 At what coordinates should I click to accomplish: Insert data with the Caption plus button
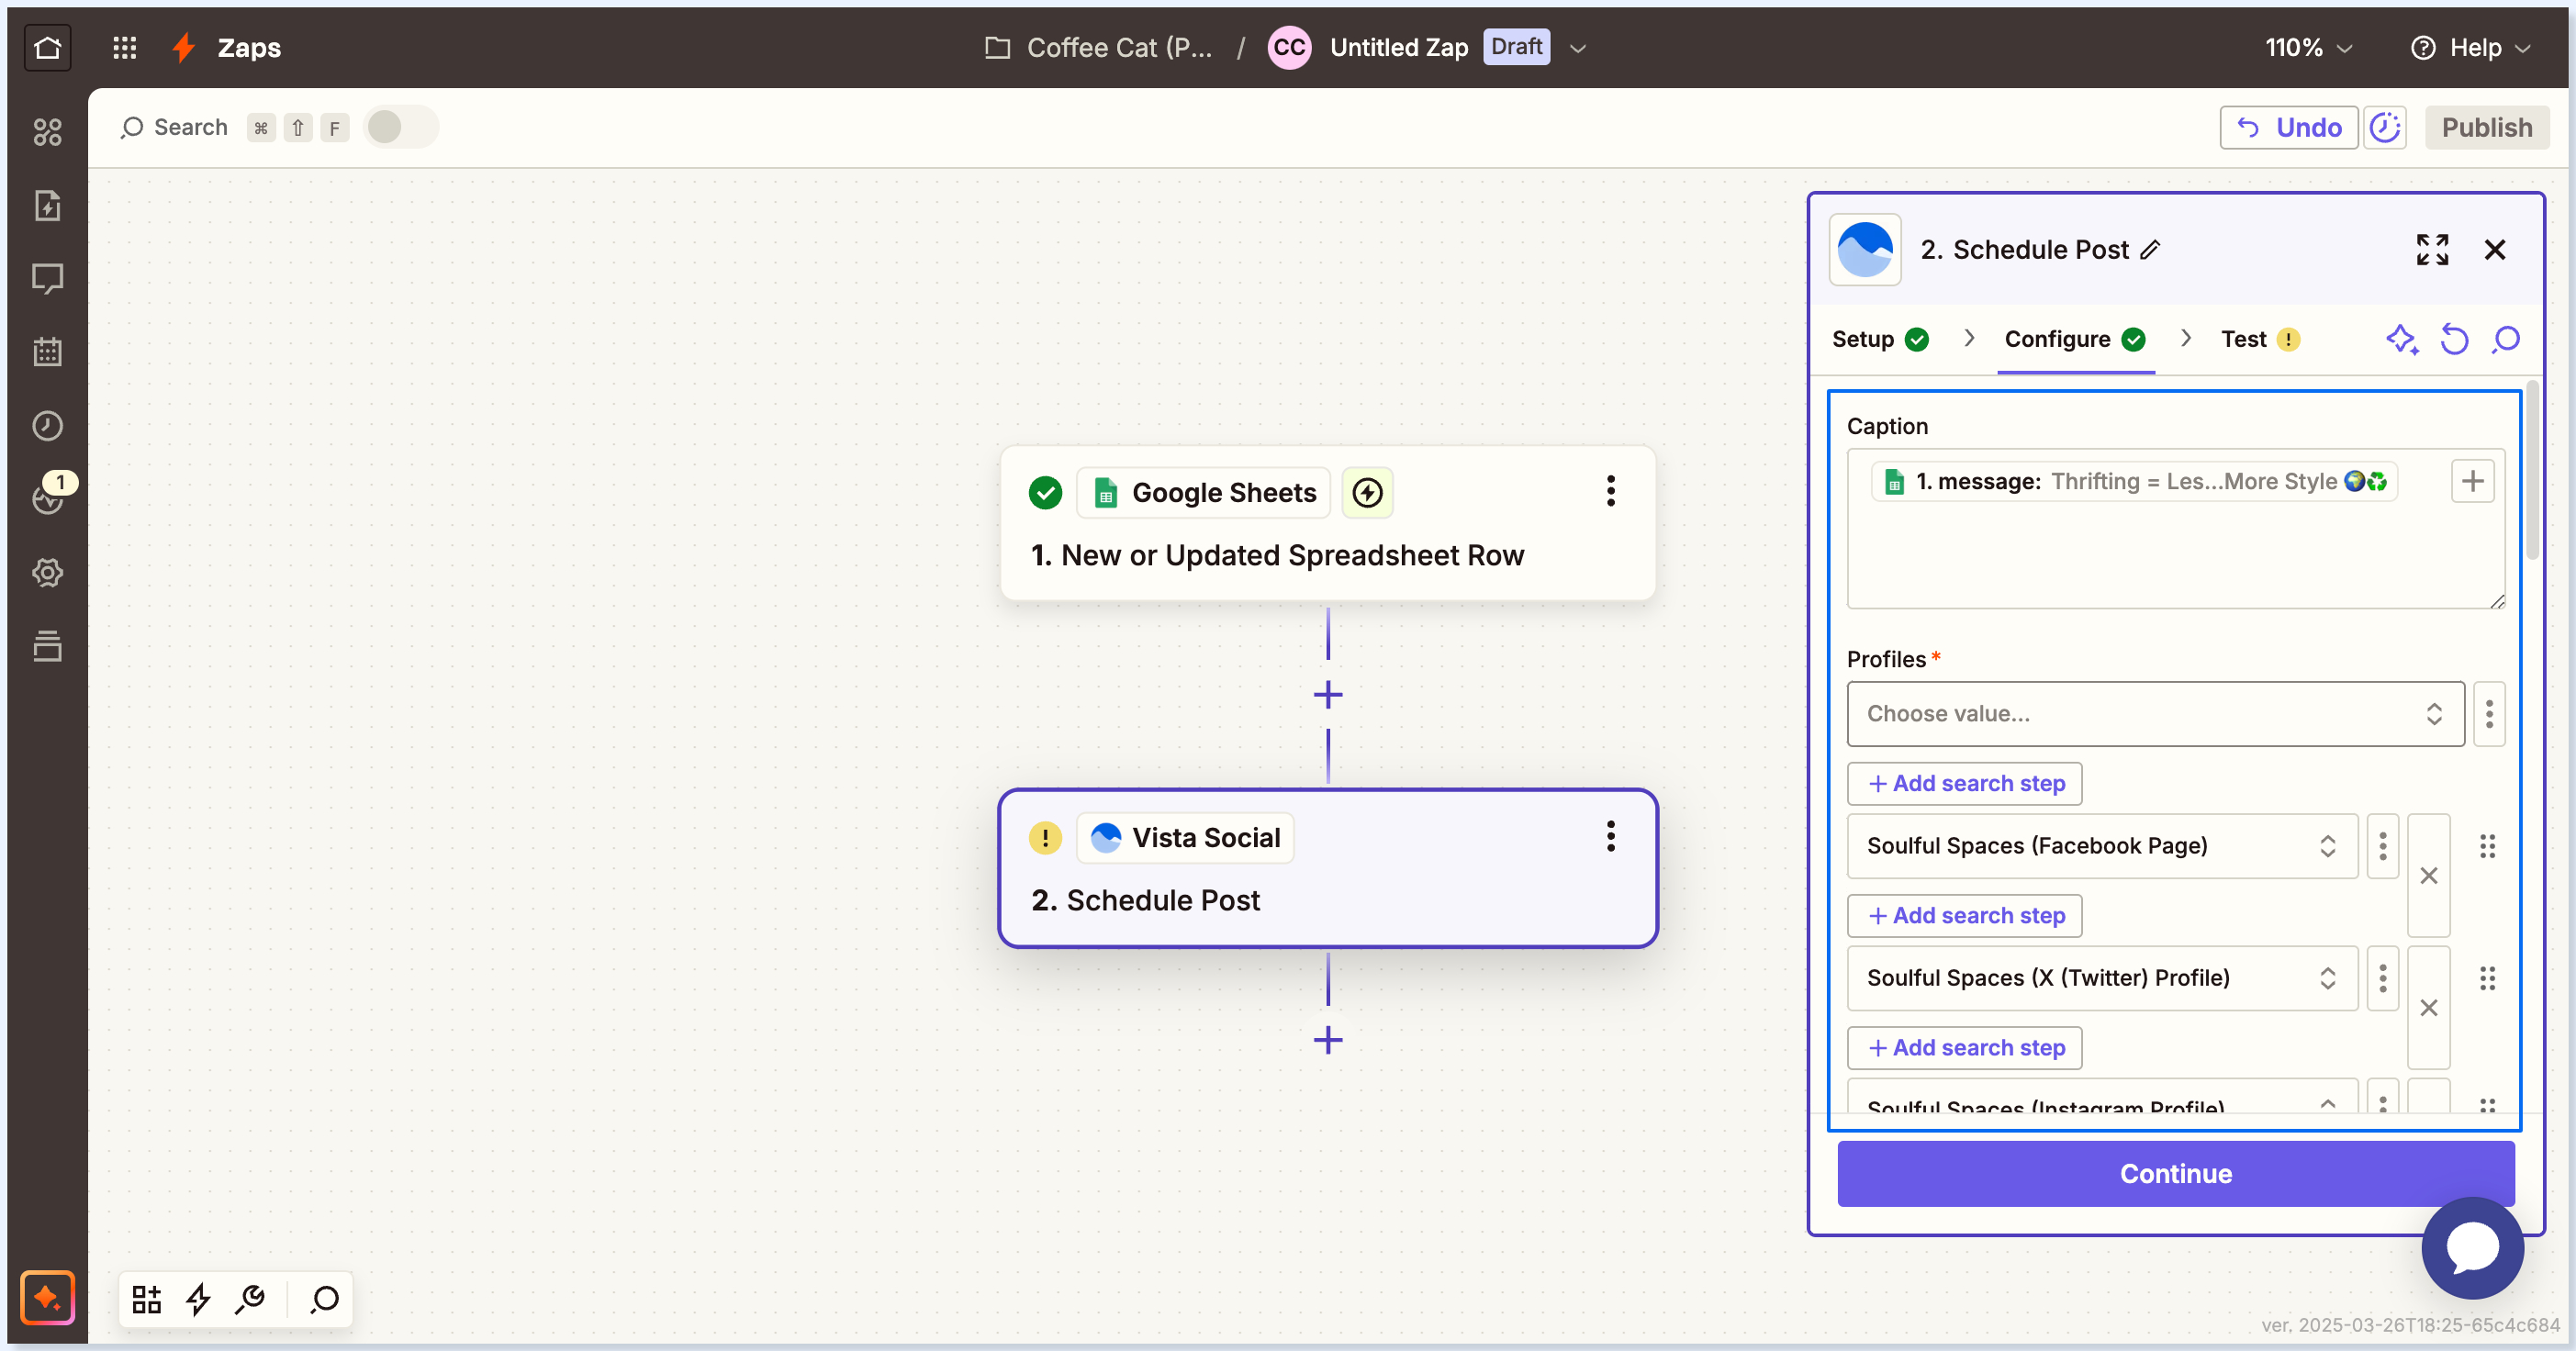2472,481
